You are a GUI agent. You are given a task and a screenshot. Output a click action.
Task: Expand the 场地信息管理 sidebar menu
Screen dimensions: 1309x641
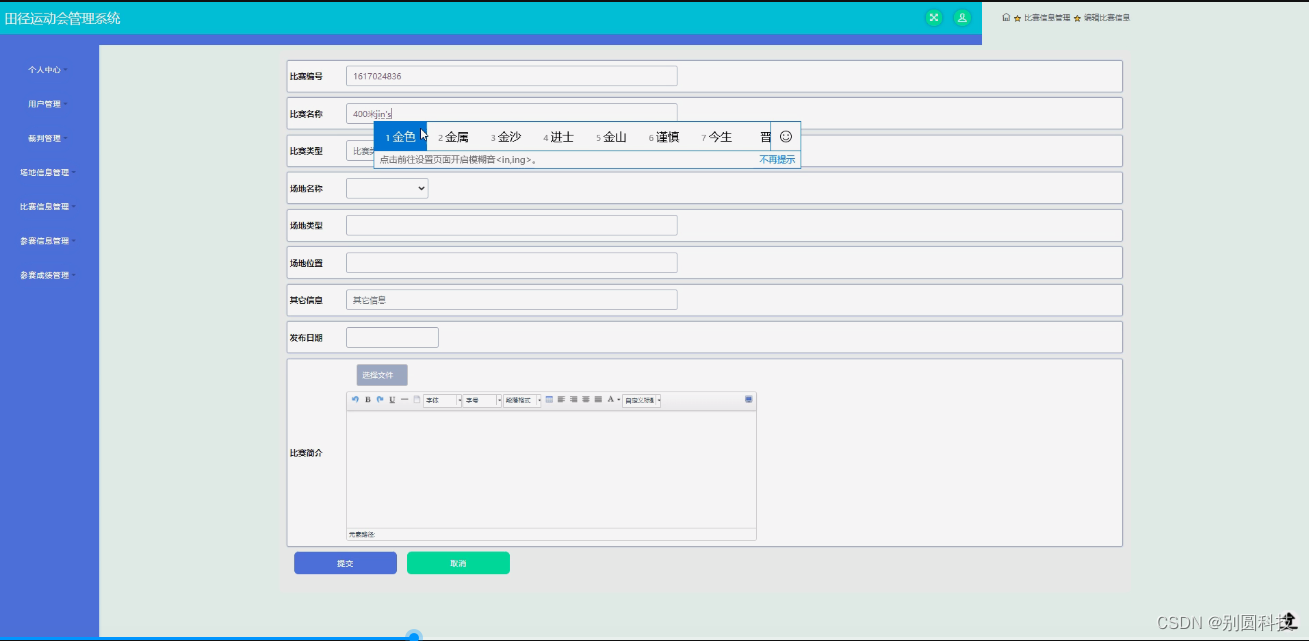[x=48, y=172]
